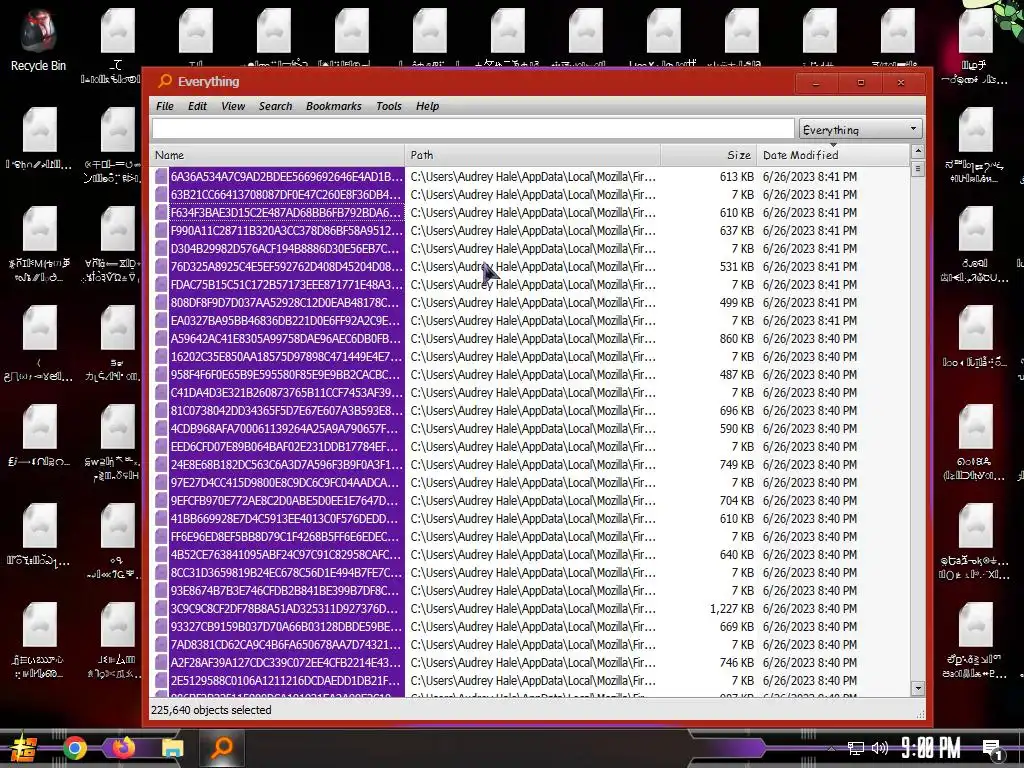Launch Firefox from the taskbar

coord(123,747)
